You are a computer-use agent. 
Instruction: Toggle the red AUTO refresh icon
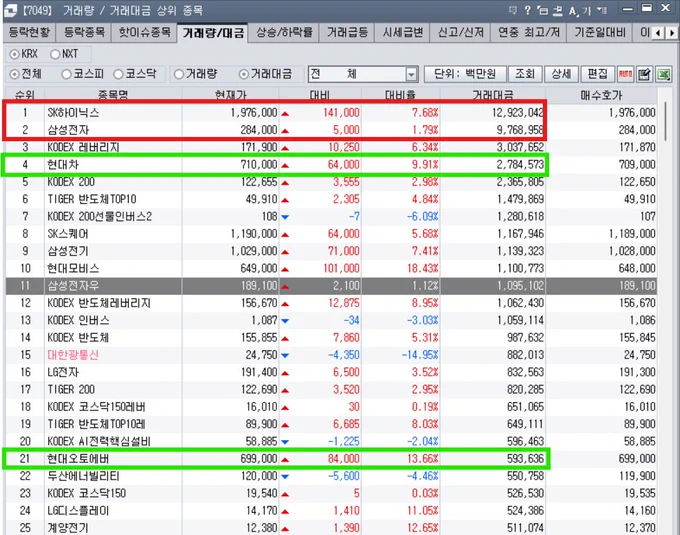pyautogui.click(x=625, y=74)
